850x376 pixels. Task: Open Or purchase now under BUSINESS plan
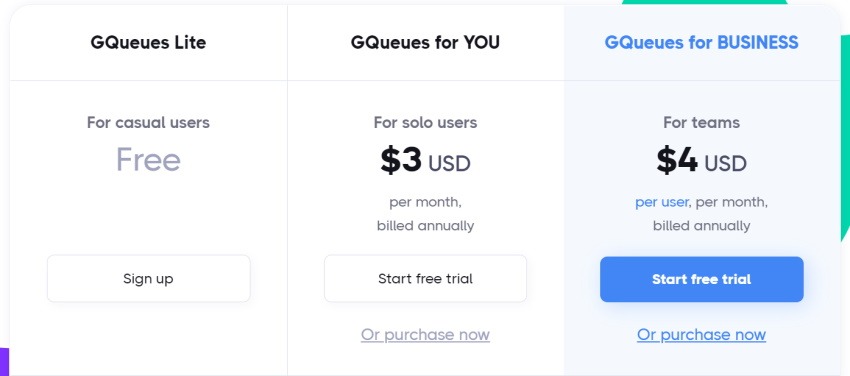click(701, 334)
